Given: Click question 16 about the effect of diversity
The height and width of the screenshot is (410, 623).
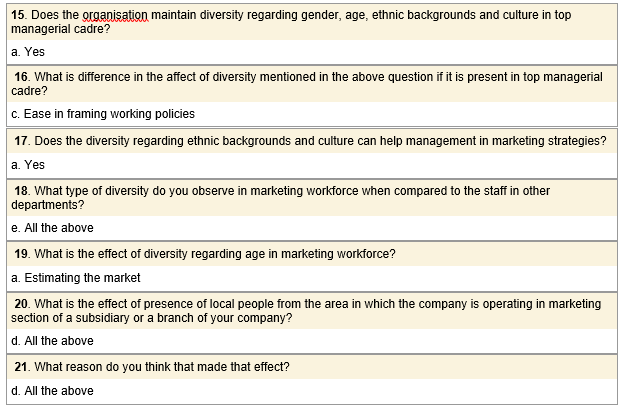Looking at the screenshot, I should click(x=310, y=84).
